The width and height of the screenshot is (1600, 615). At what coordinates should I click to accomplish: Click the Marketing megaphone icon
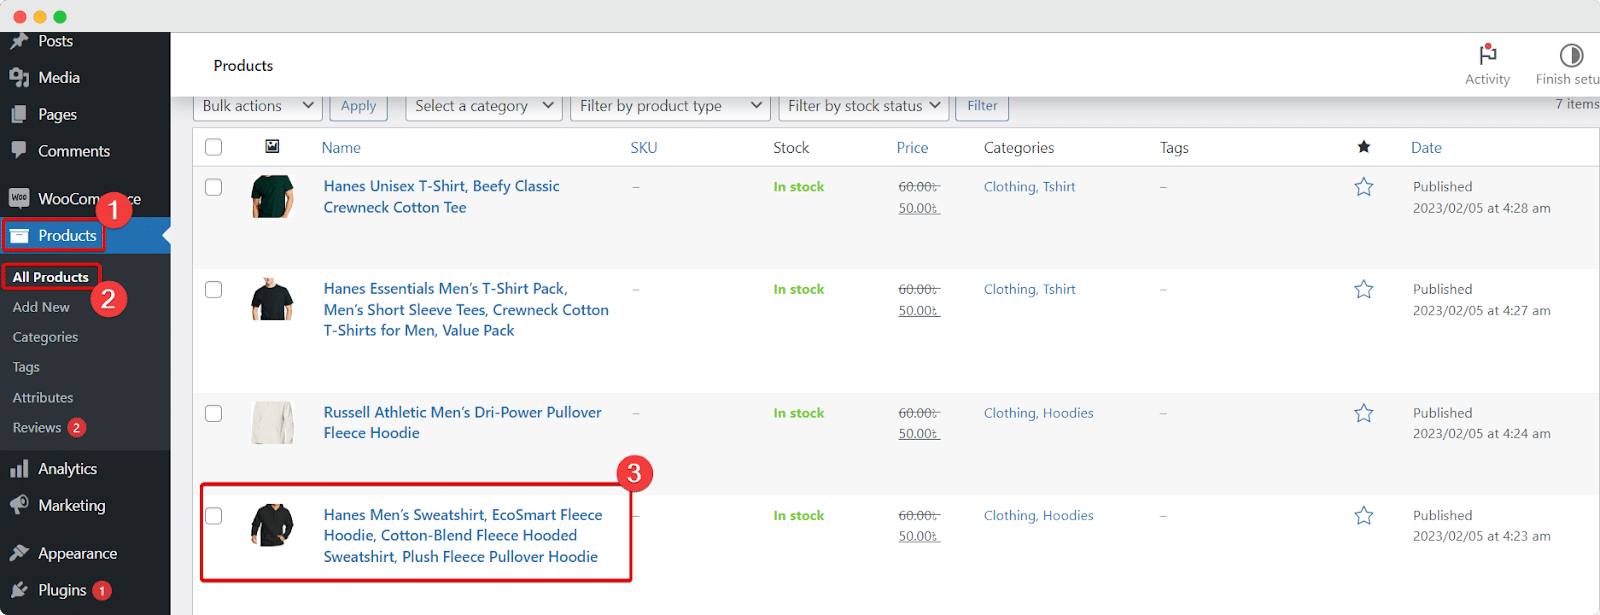(19, 505)
